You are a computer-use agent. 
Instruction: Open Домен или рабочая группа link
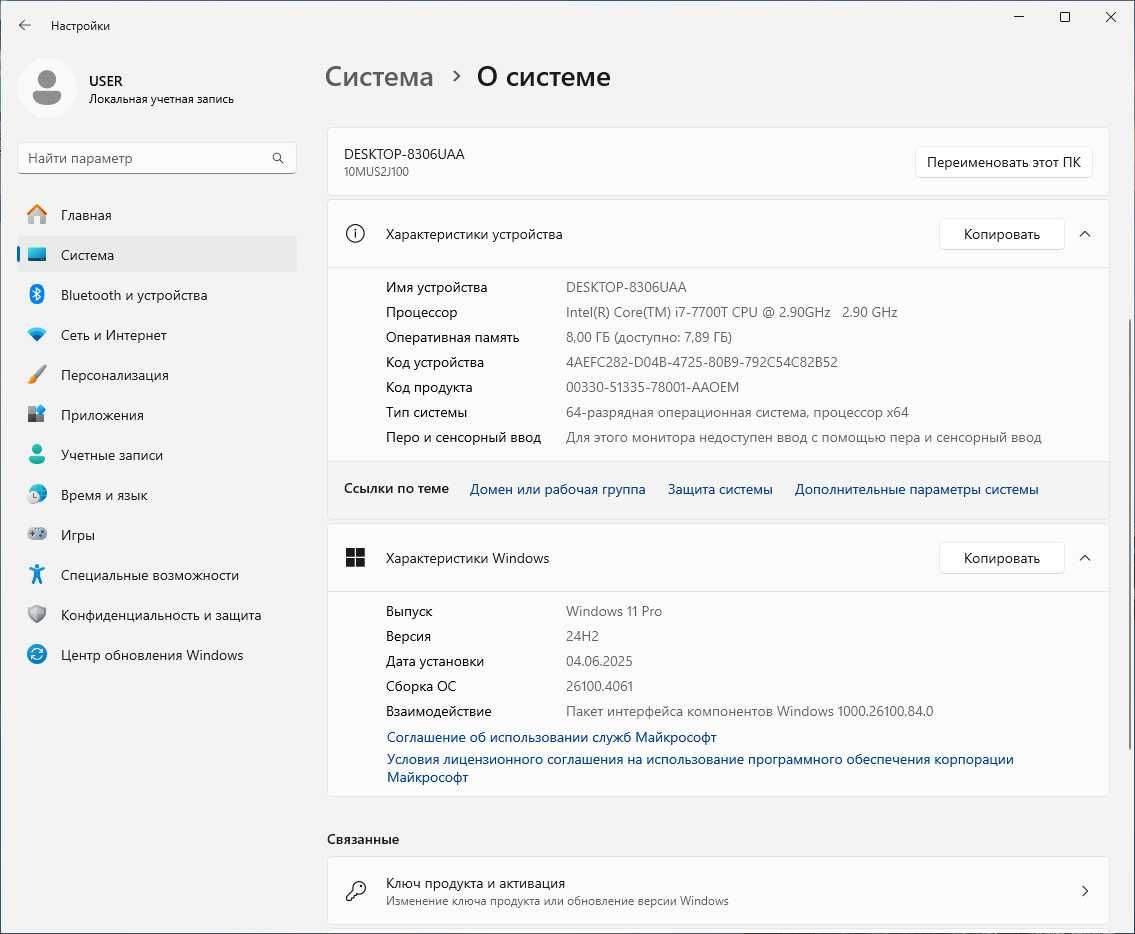tap(557, 489)
